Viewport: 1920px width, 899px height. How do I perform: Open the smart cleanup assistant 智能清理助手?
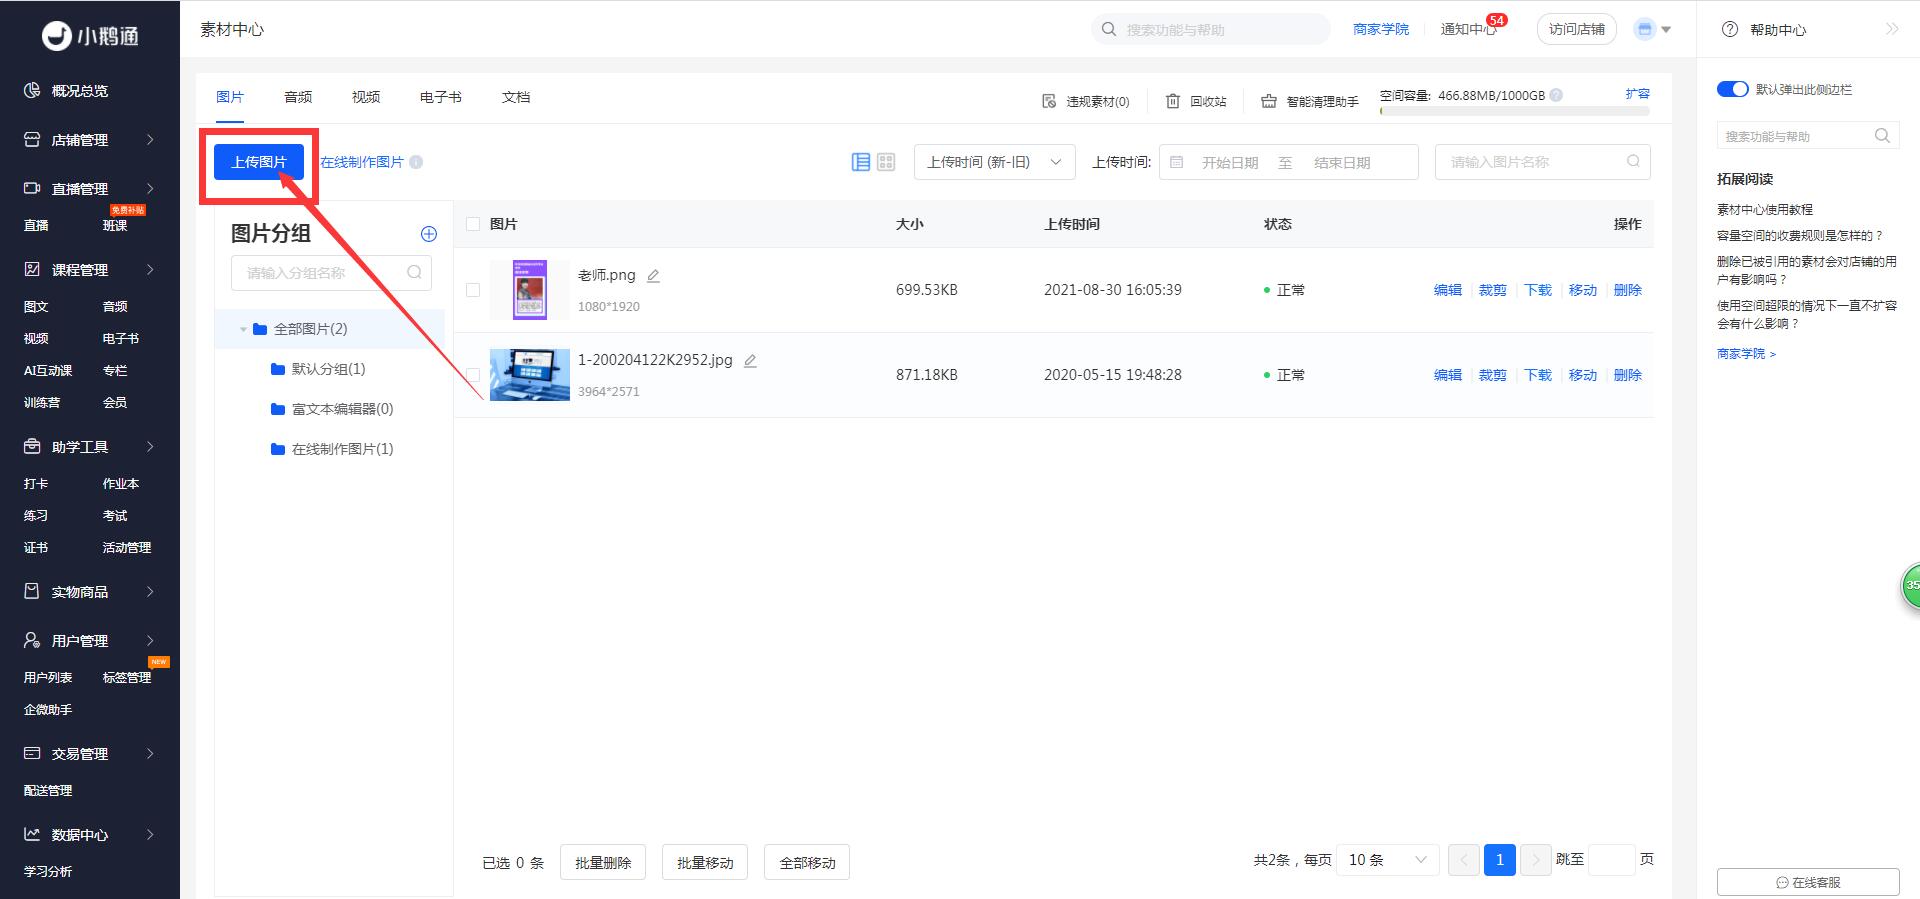[1310, 101]
